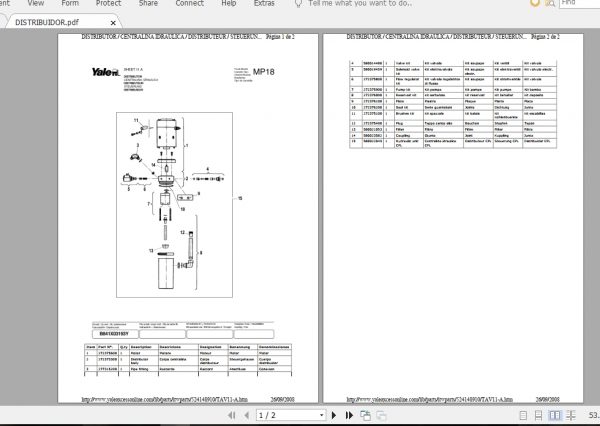Image resolution: width=600 pixels, height=426 pixels.
Task: Click the 'Pump kit' cell in parts table
Action: point(409,90)
